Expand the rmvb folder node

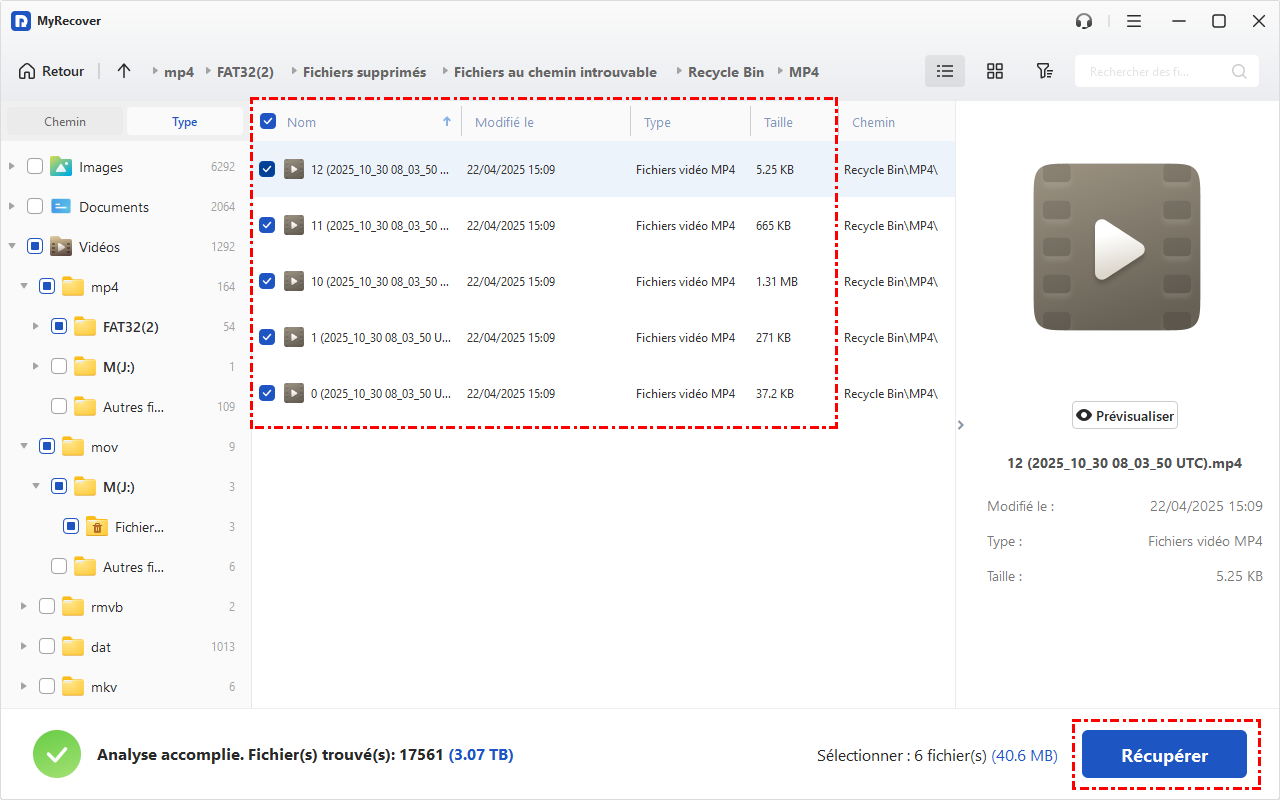point(24,607)
